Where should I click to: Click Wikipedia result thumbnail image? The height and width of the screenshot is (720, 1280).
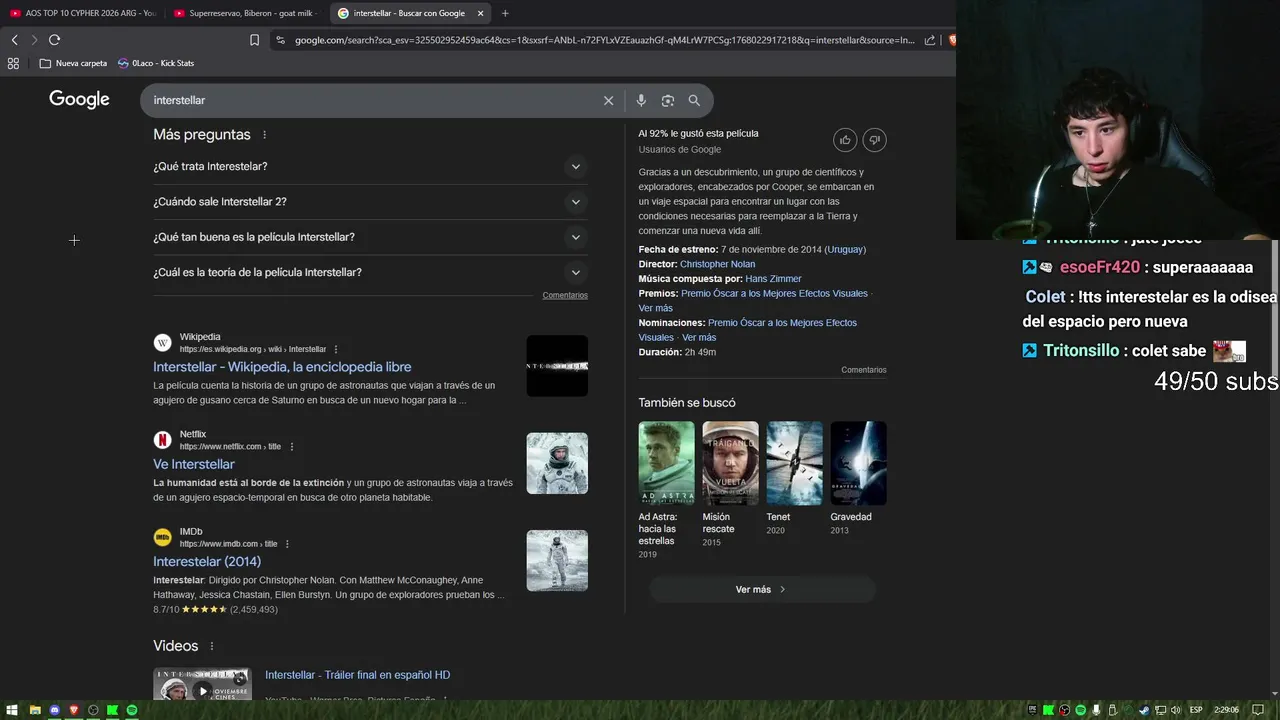[557, 365]
